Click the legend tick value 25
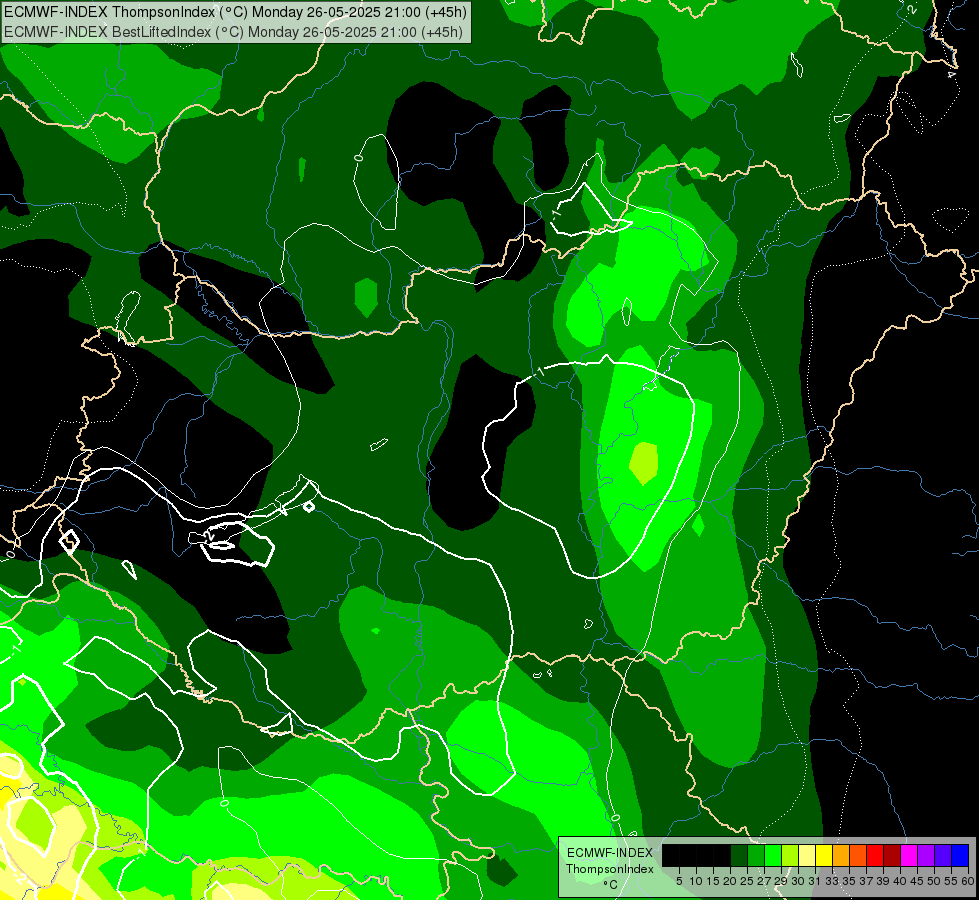This screenshot has height=900, width=979. point(747,881)
